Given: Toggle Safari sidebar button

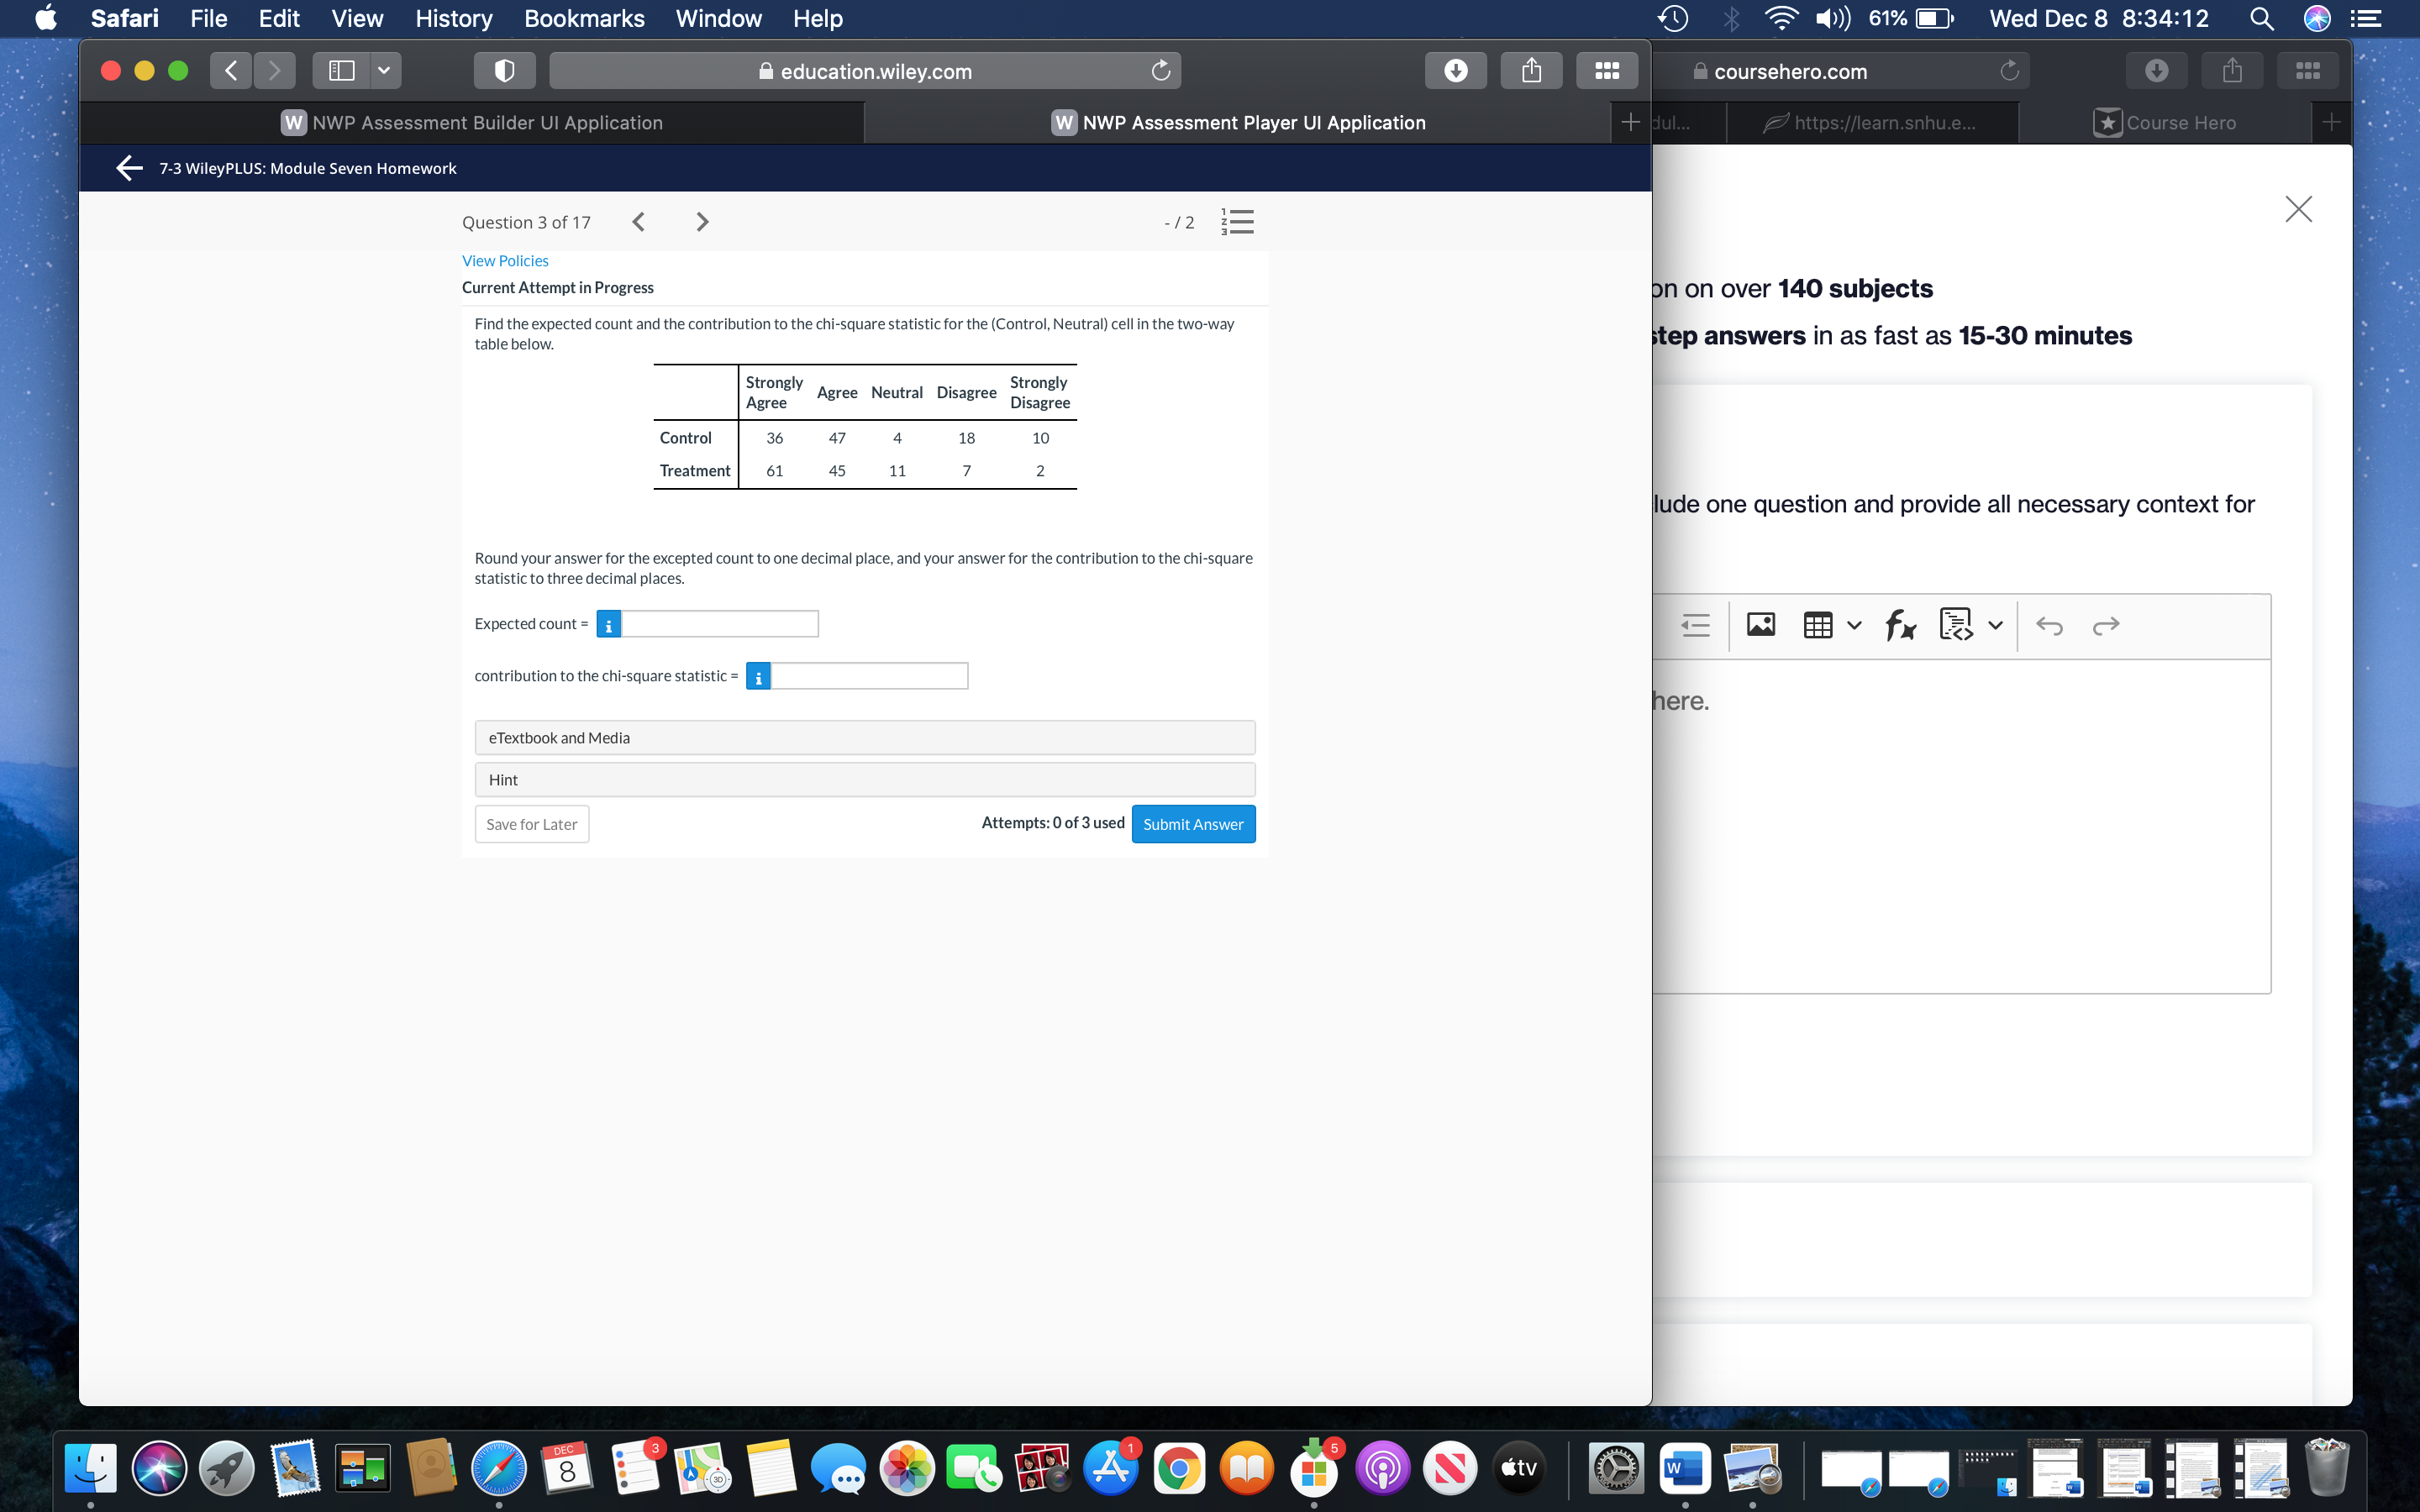Looking at the screenshot, I should pyautogui.click(x=342, y=71).
